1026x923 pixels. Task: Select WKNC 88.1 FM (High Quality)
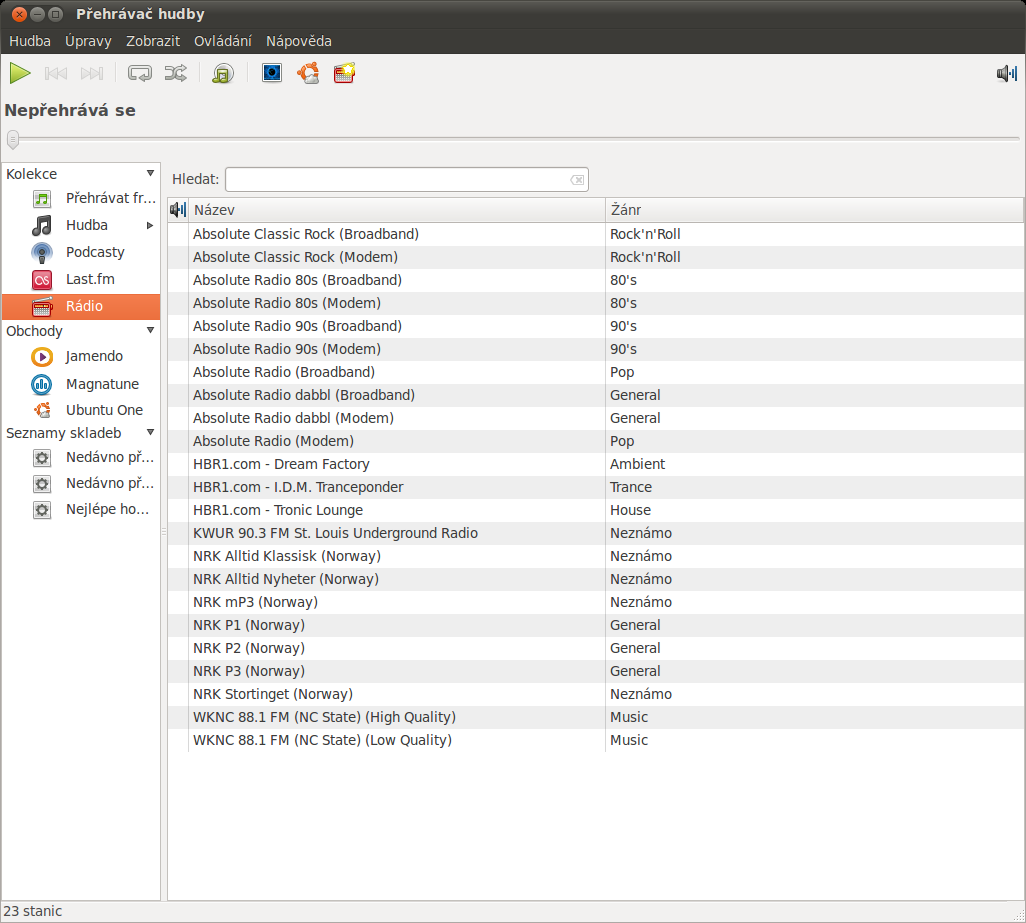pyautogui.click(x=595, y=717)
